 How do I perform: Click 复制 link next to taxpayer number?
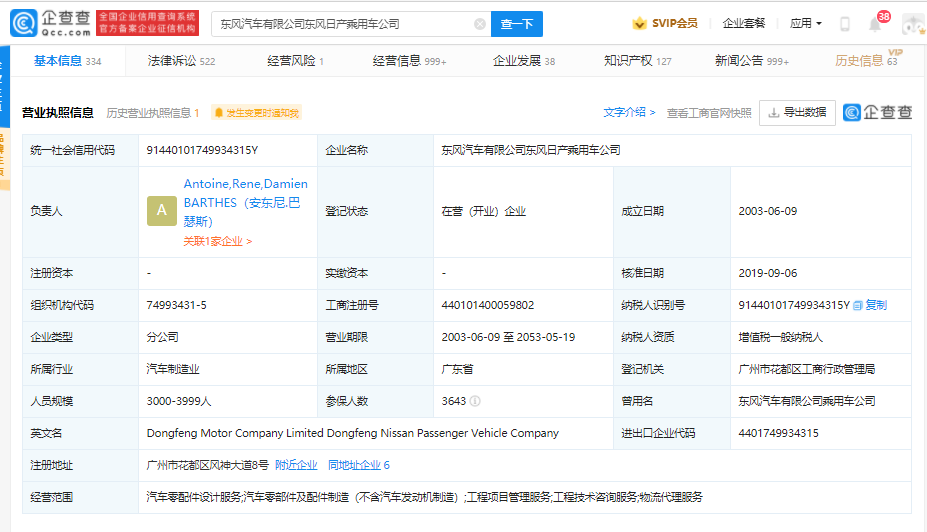coord(876,305)
